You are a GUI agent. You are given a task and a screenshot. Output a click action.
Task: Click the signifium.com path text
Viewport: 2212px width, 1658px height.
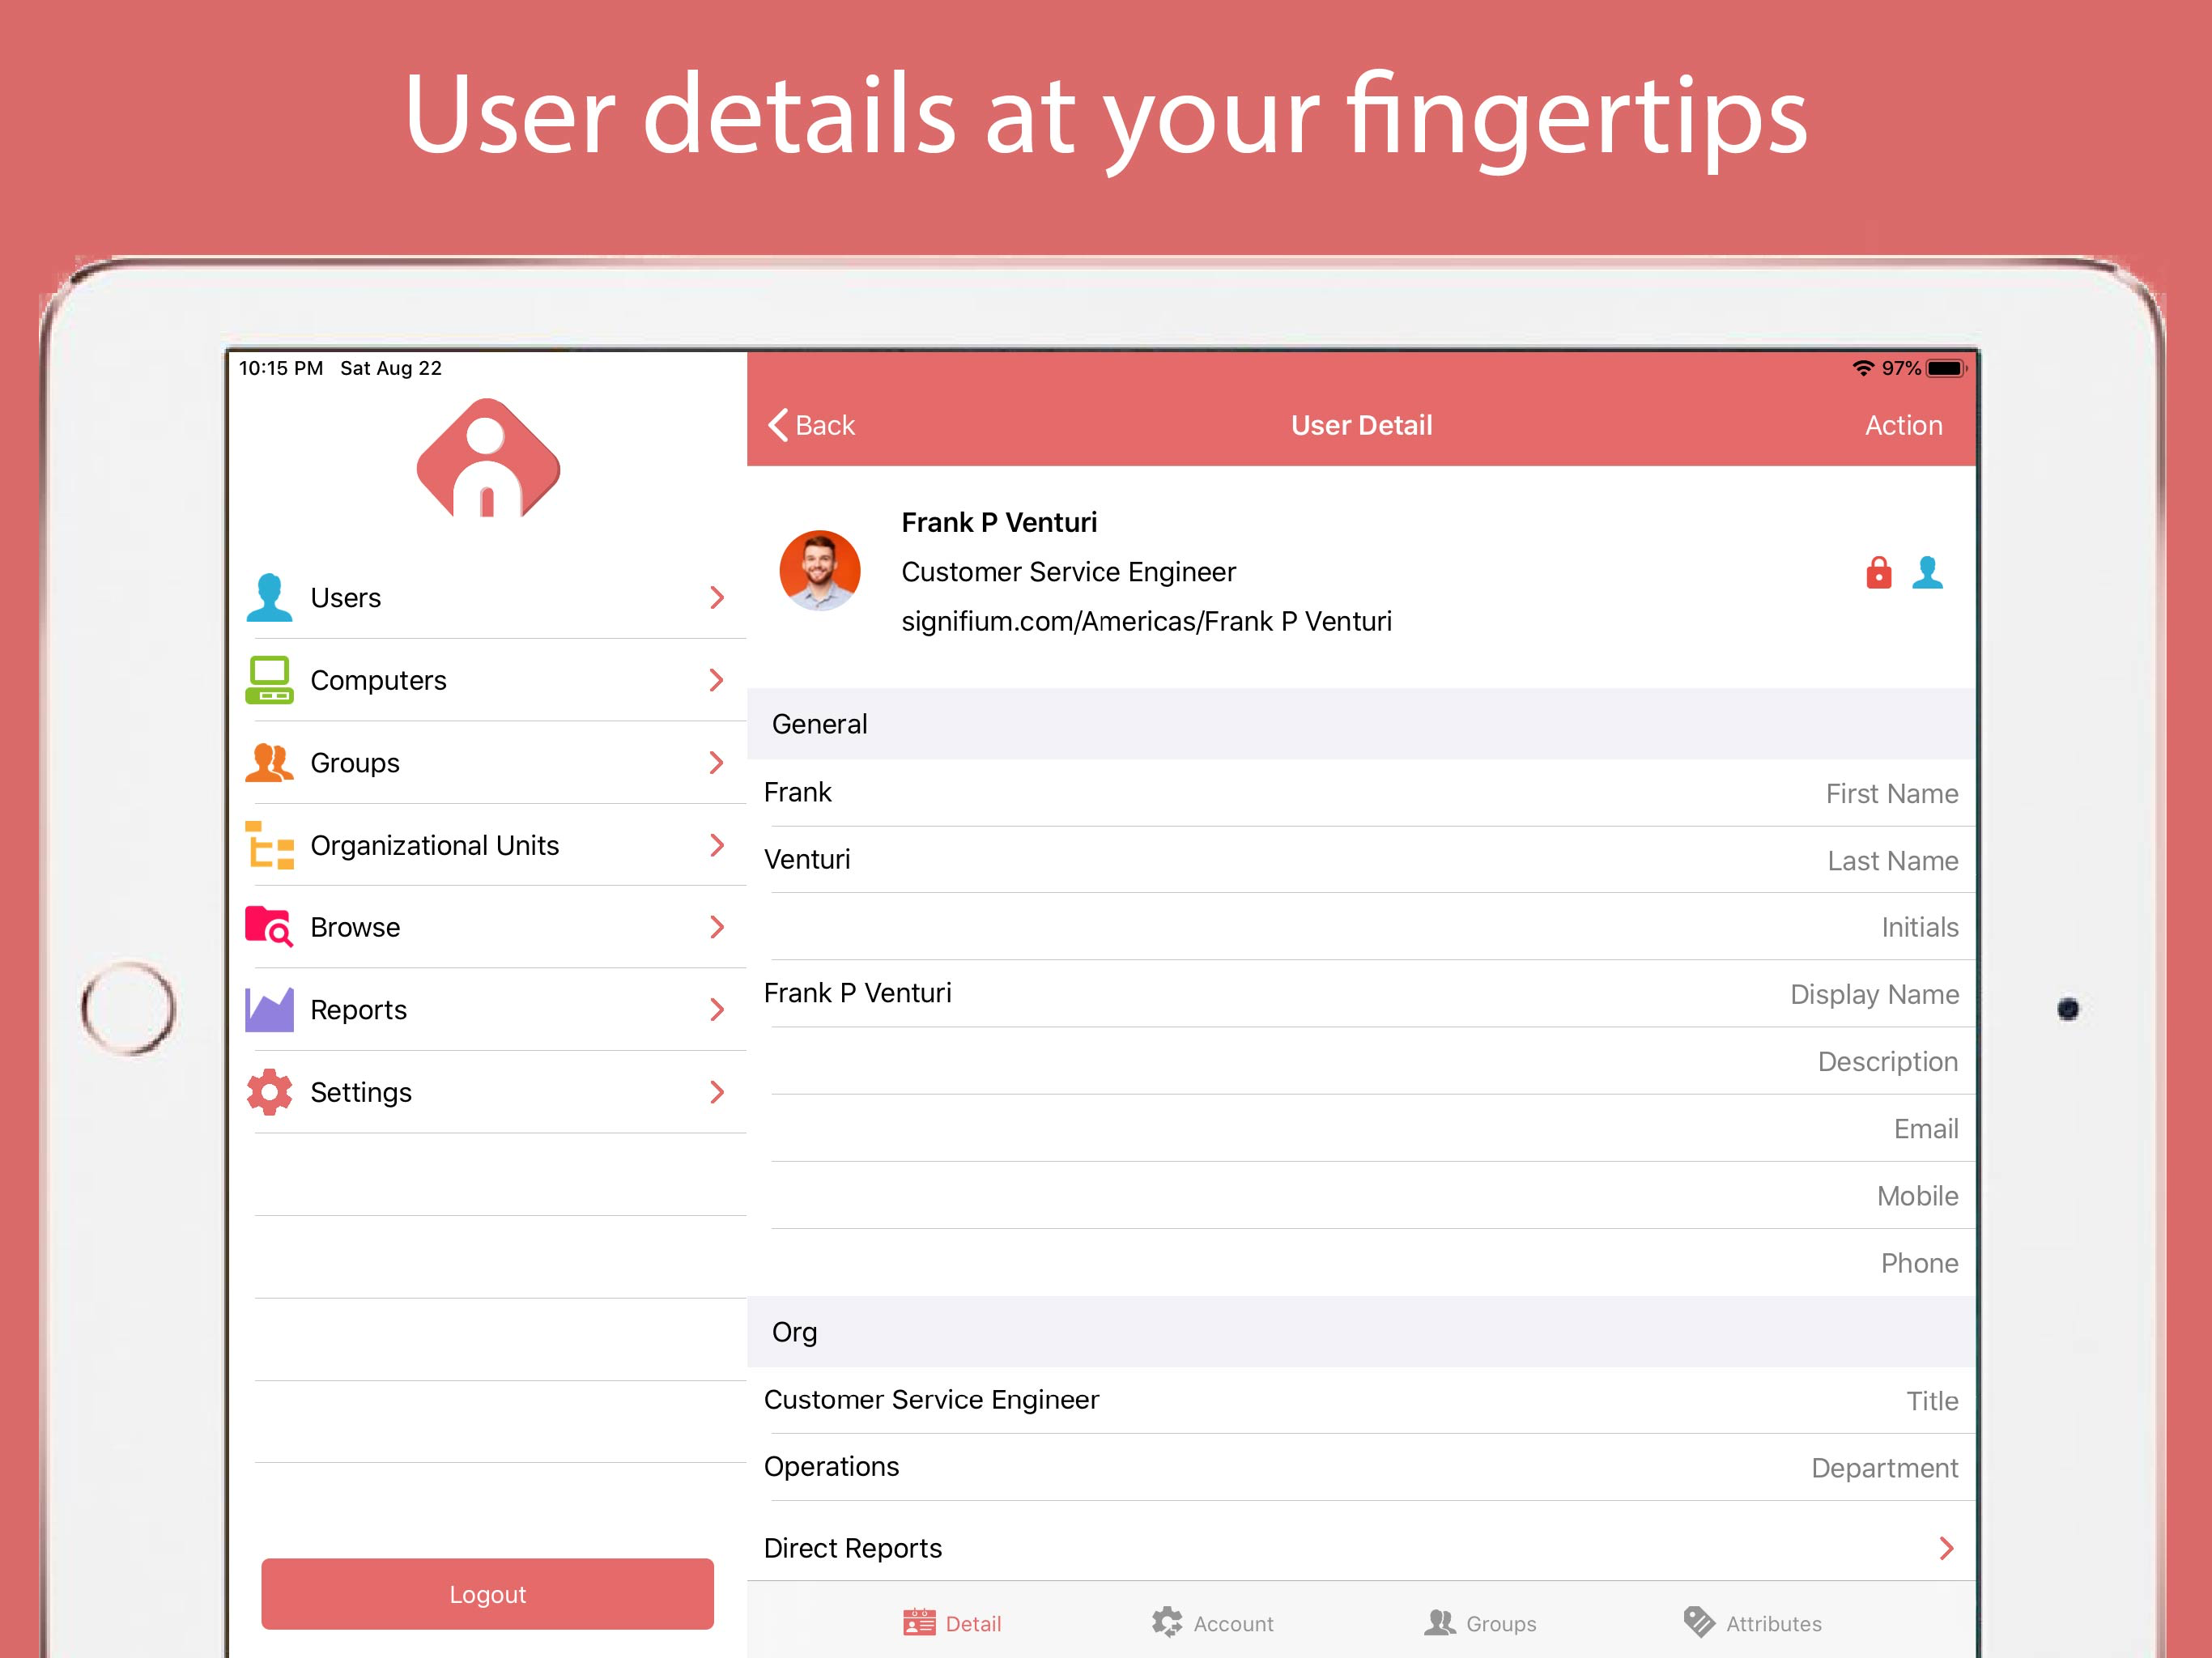(1147, 621)
